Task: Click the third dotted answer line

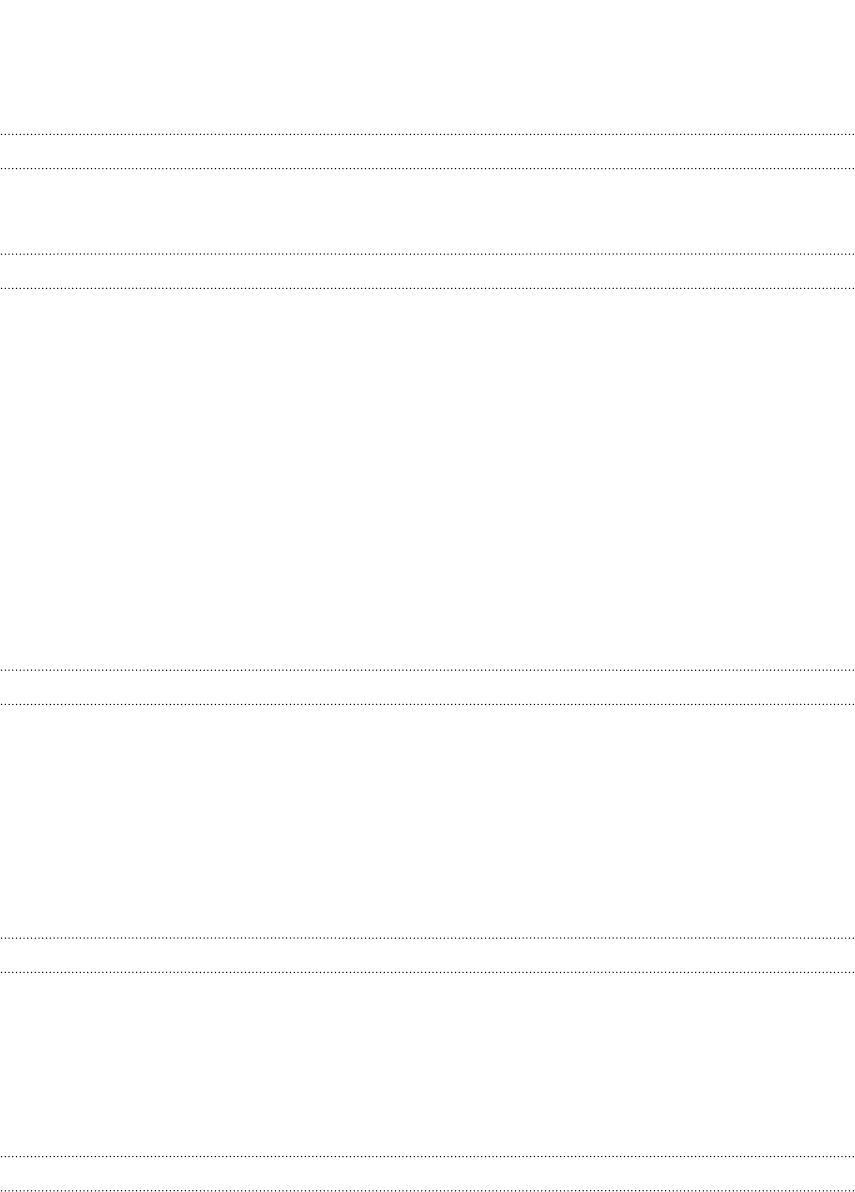Action: click(x=427, y=254)
